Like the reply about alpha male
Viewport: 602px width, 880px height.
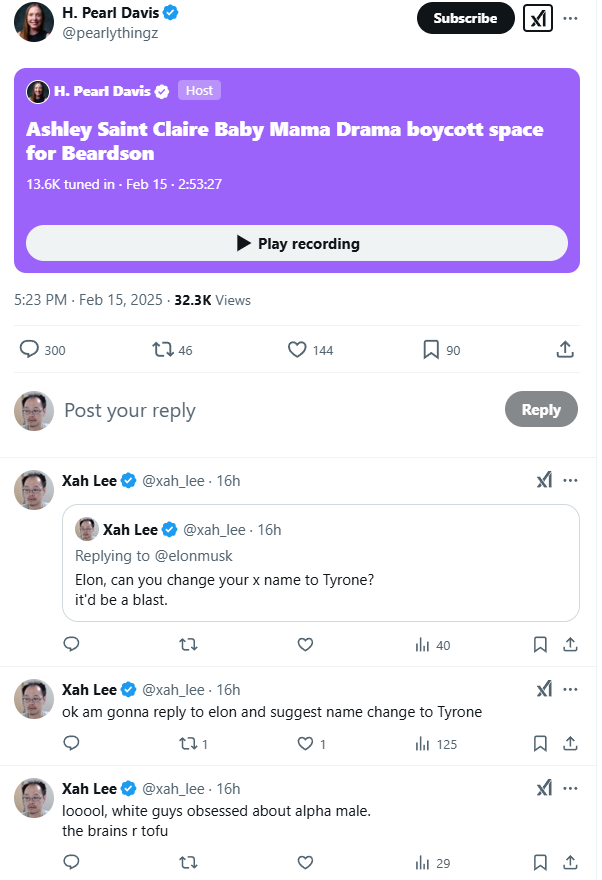tap(306, 862)
